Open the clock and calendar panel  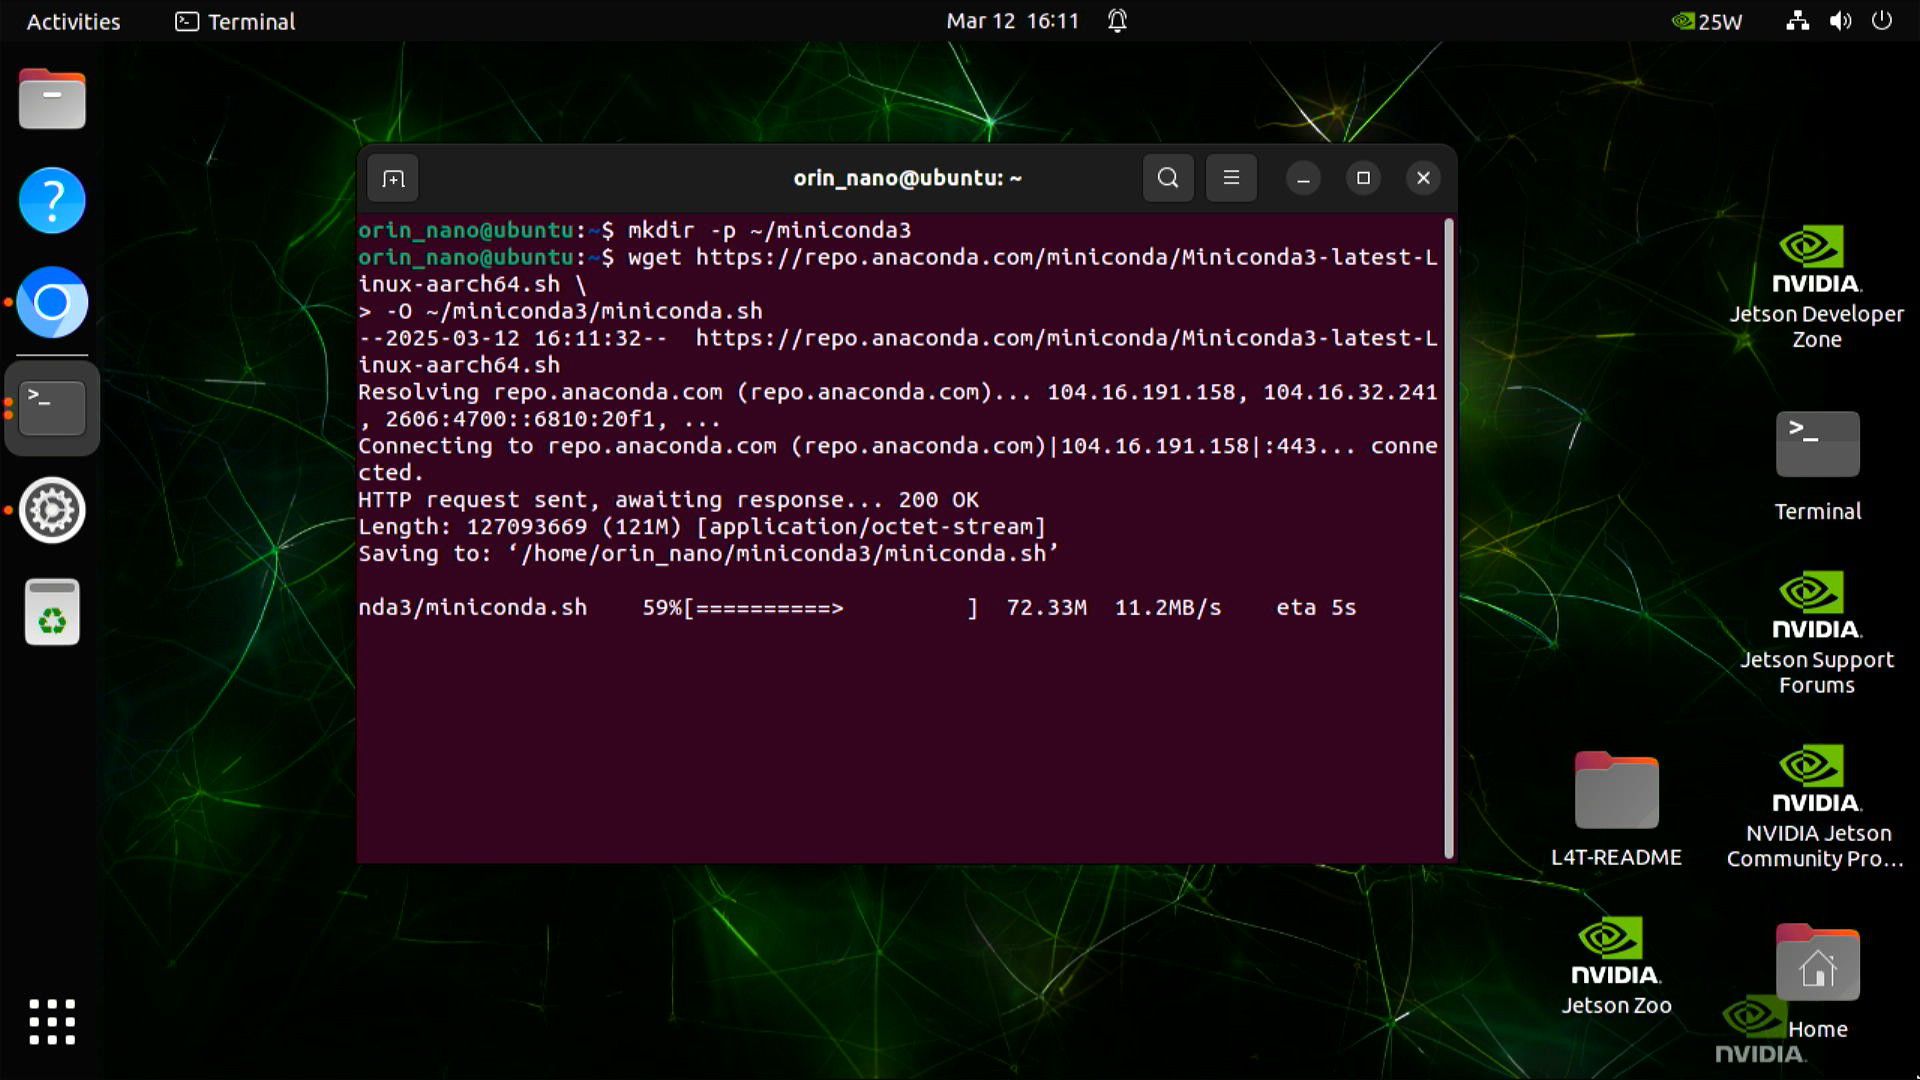pos(1012,21)
